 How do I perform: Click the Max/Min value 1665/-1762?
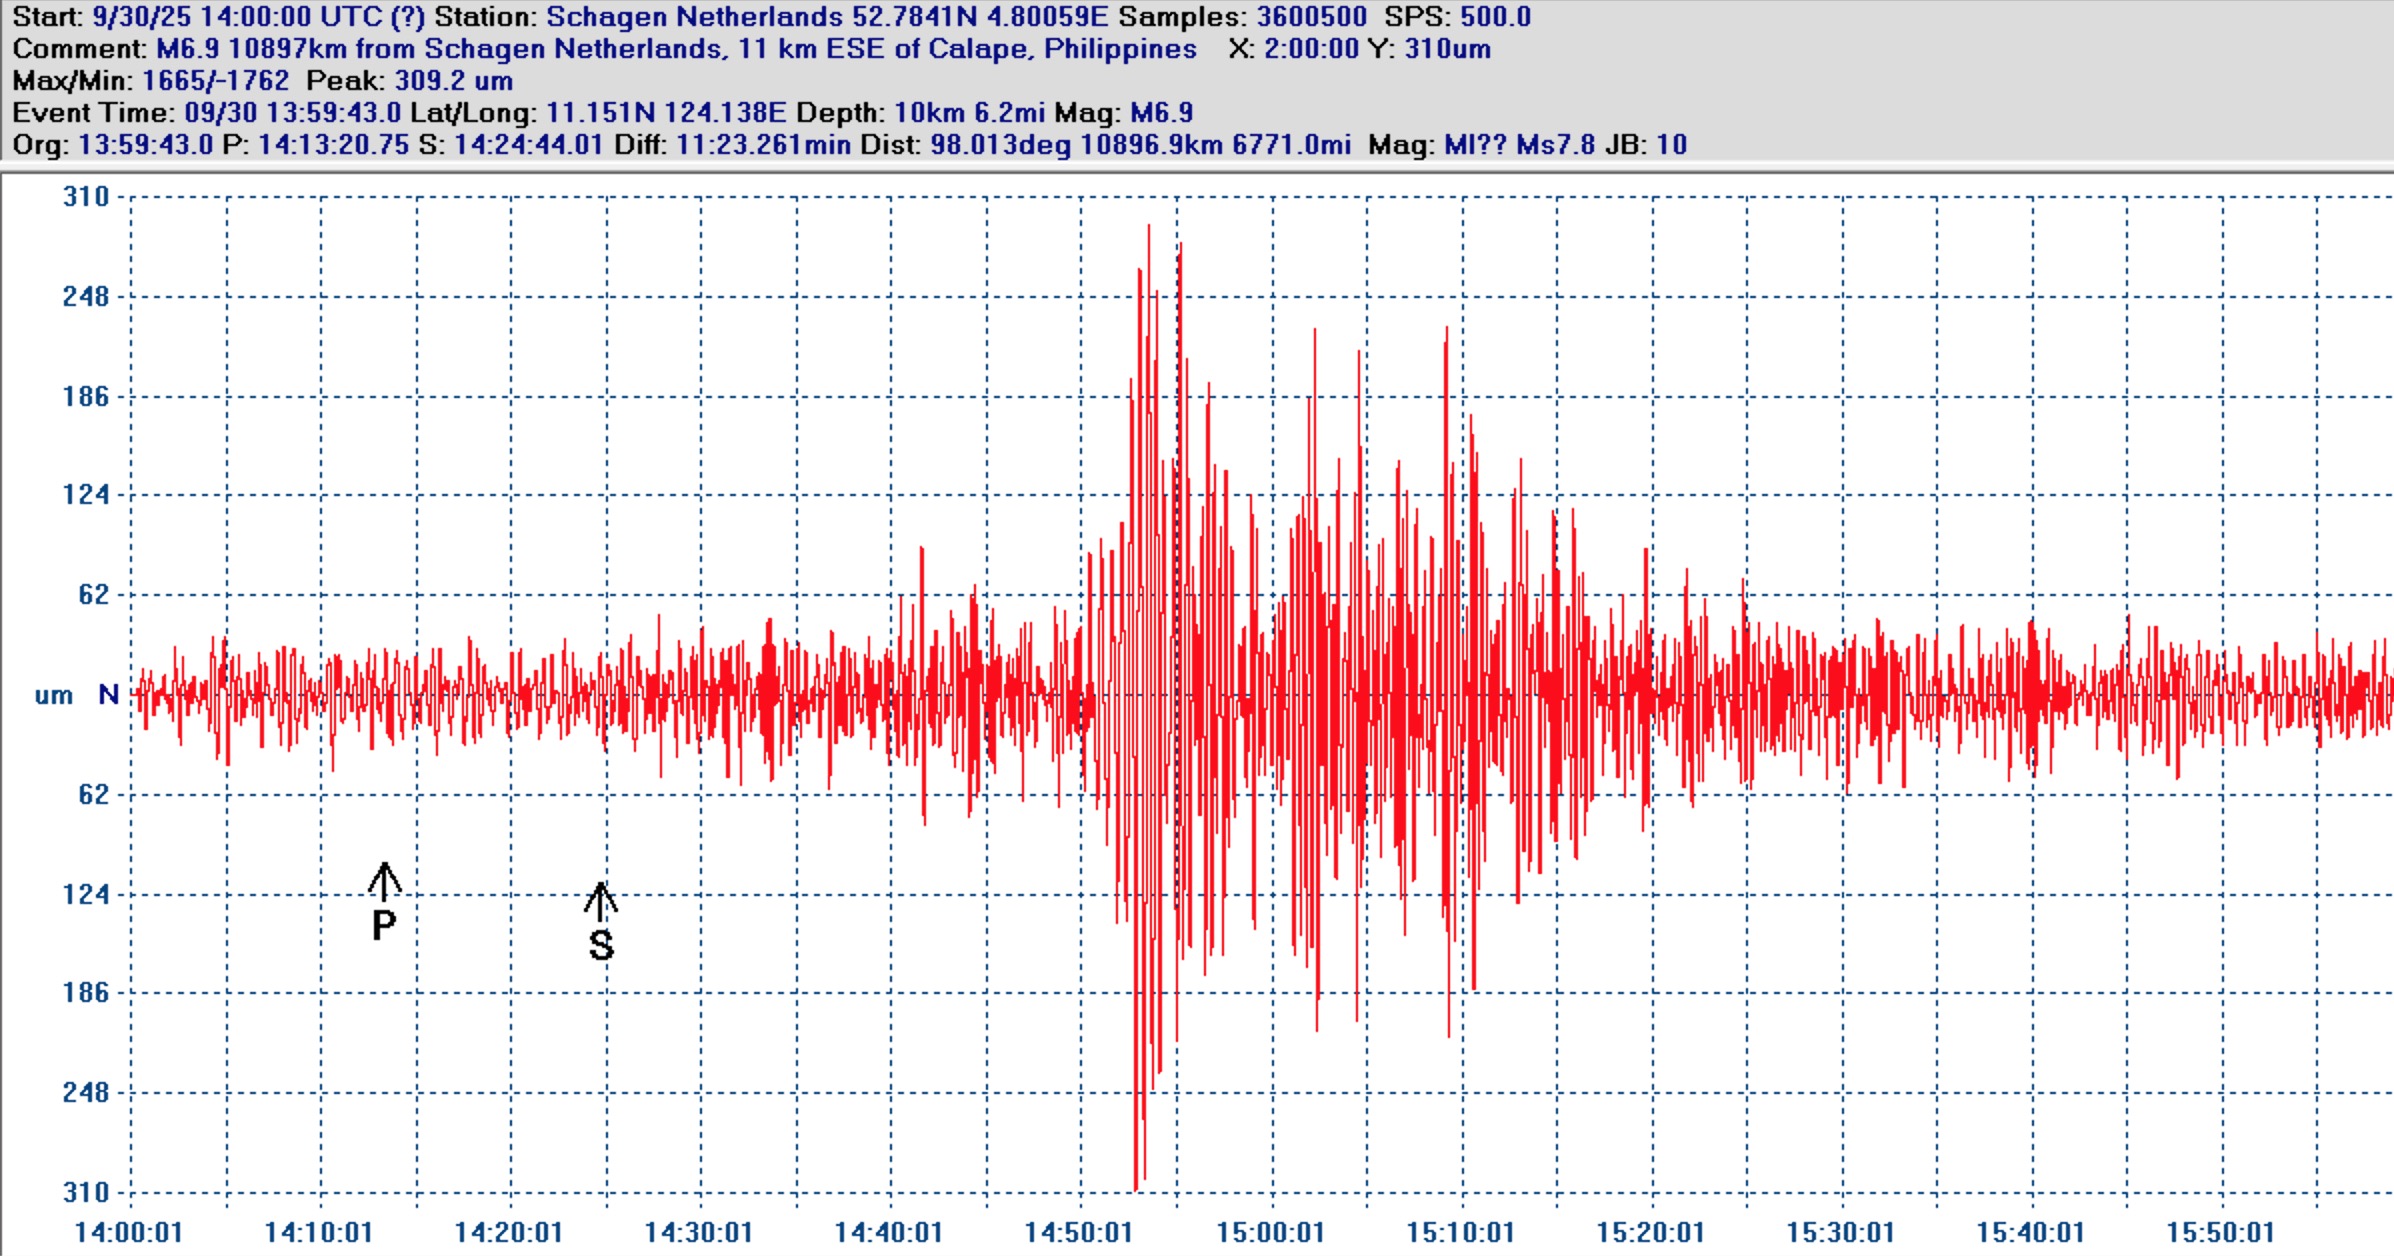coord(215,81)
